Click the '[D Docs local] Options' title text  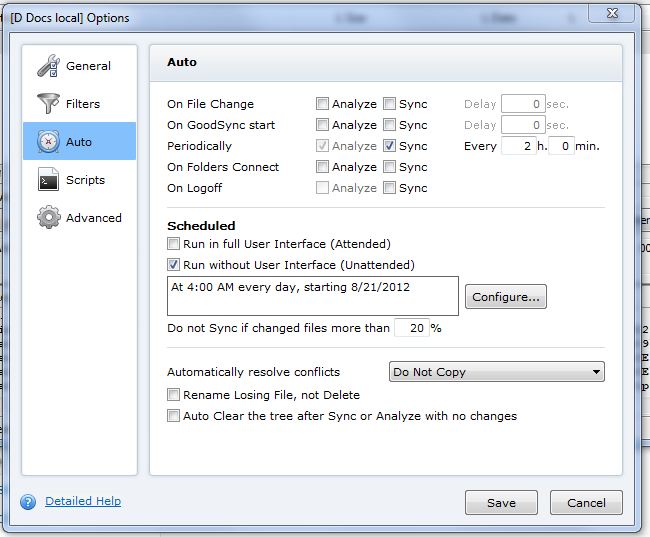click(x=70, y=18)
